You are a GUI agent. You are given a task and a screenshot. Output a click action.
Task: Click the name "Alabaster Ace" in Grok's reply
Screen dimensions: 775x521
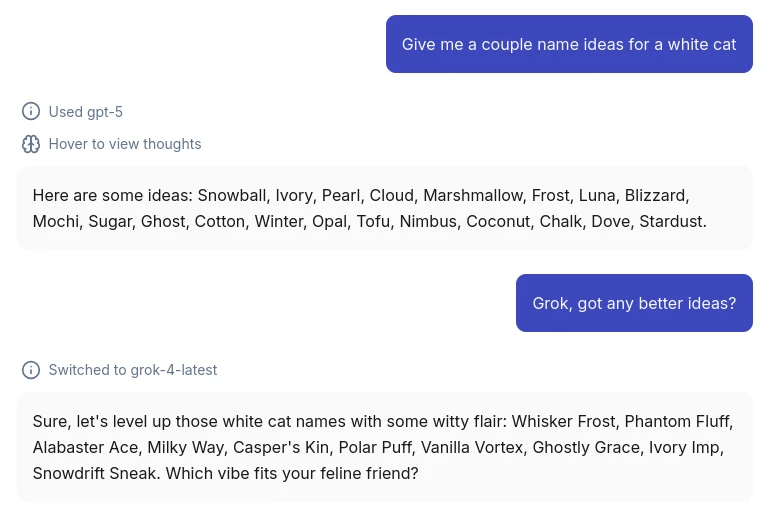pyautogui.click(x=82, y=447)
